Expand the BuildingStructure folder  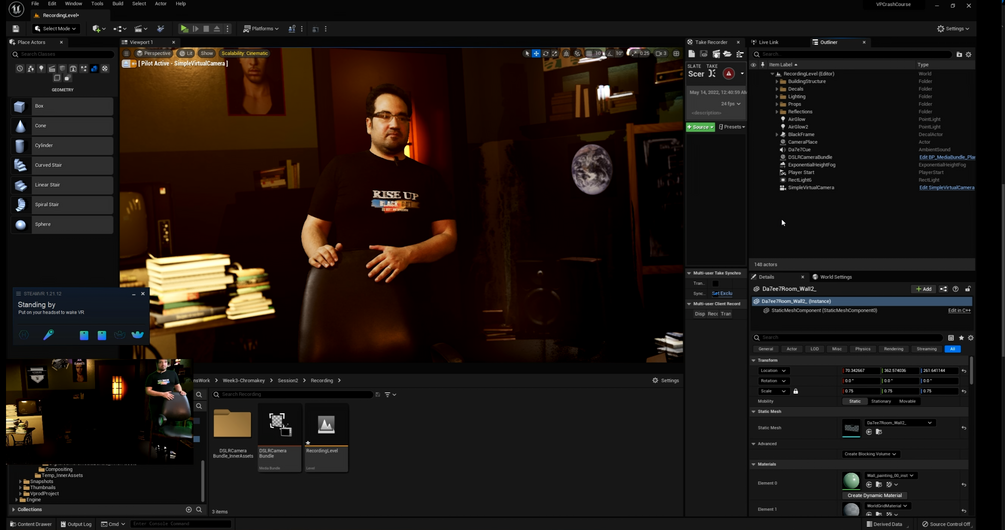pyautogui.click(x=777, y=81)
